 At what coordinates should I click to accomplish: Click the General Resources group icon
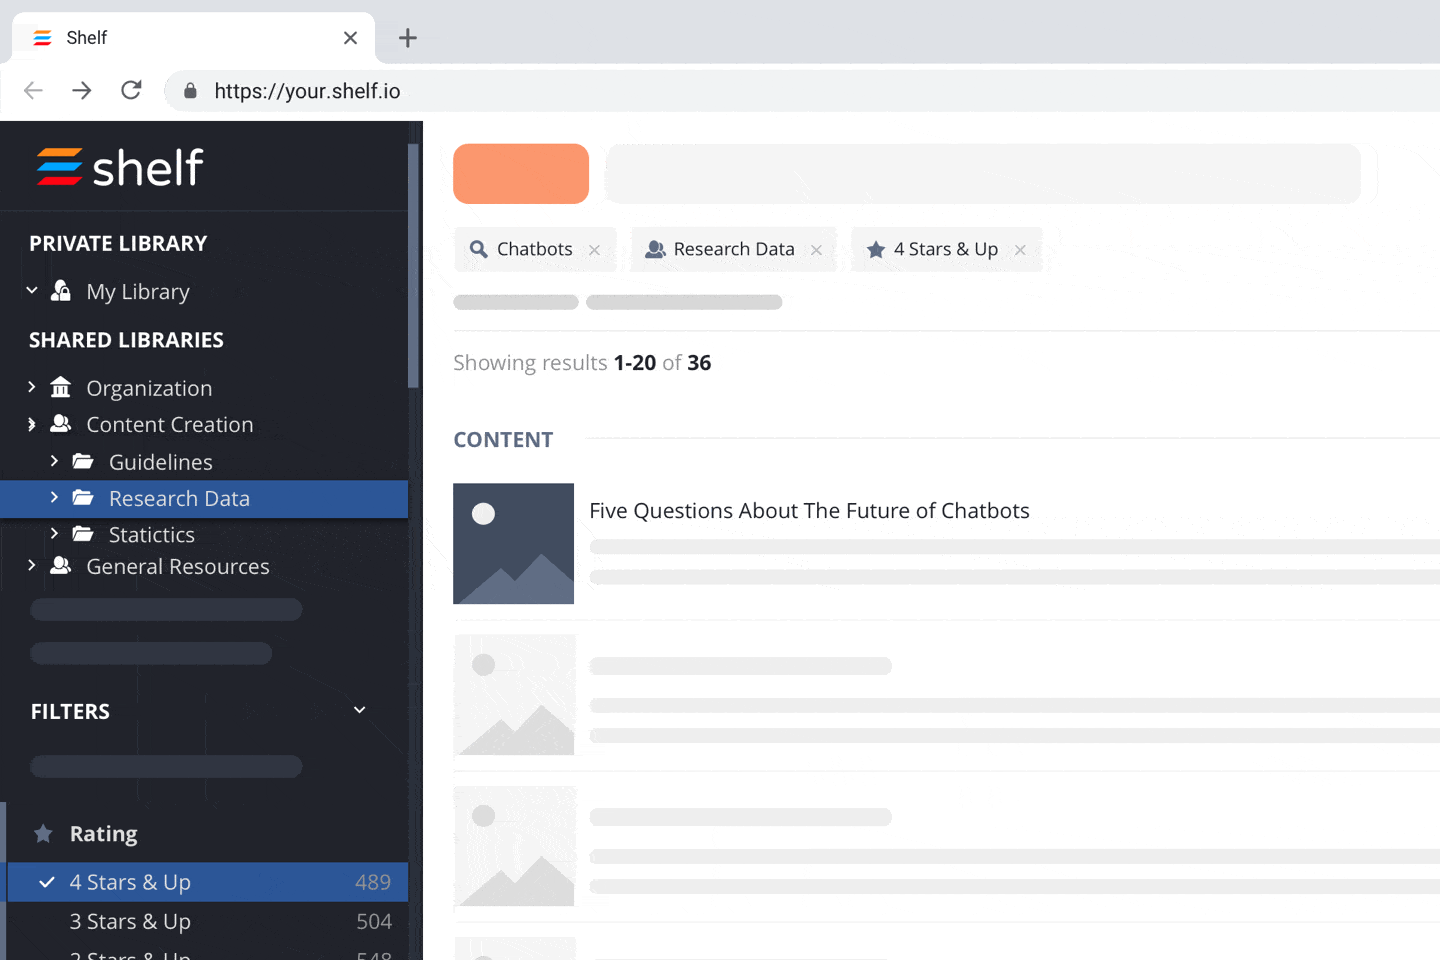pos(61,565)
